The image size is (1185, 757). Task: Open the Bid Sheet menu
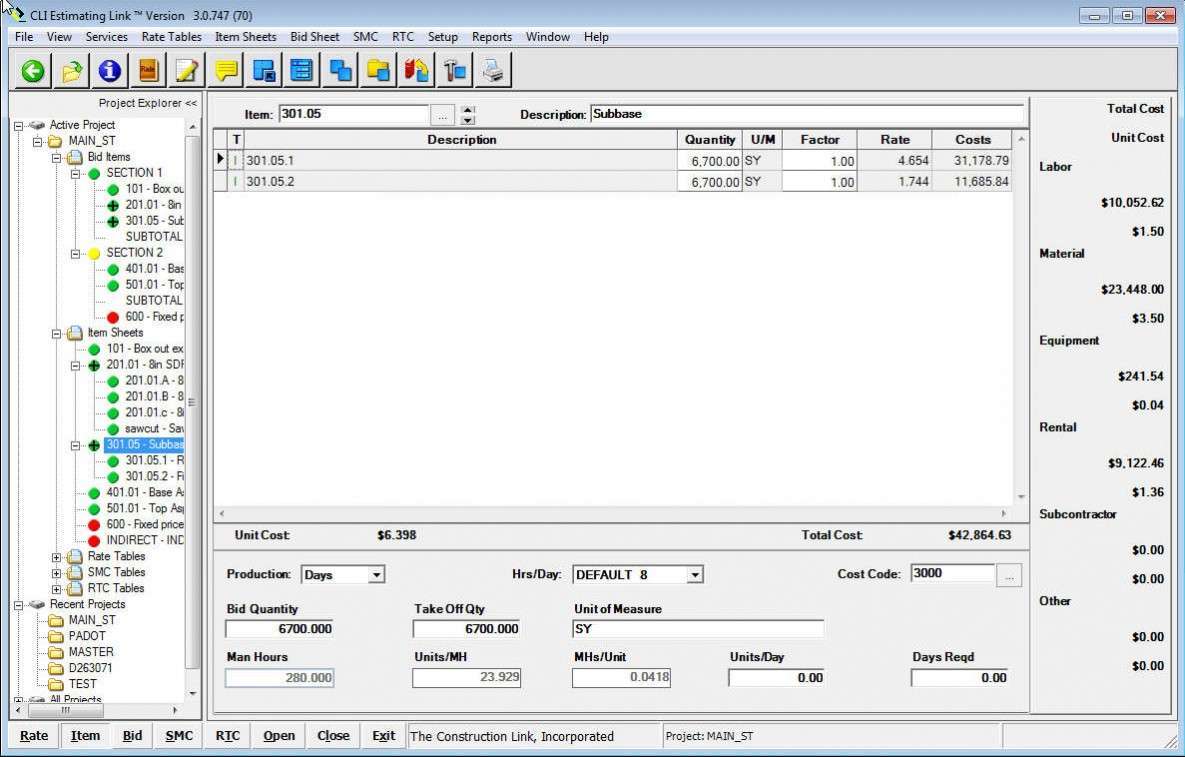click(x=314, y=36)
